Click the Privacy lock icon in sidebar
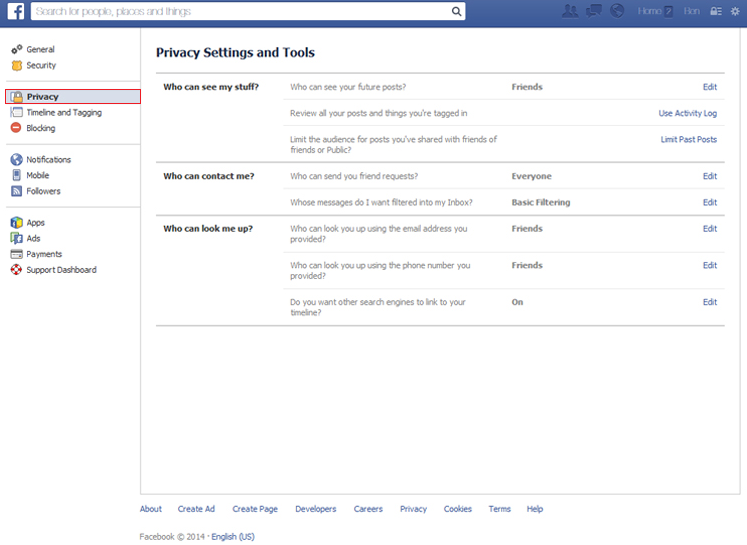The width and height of the screenshot is (747, 545). [x=17, y=97]
